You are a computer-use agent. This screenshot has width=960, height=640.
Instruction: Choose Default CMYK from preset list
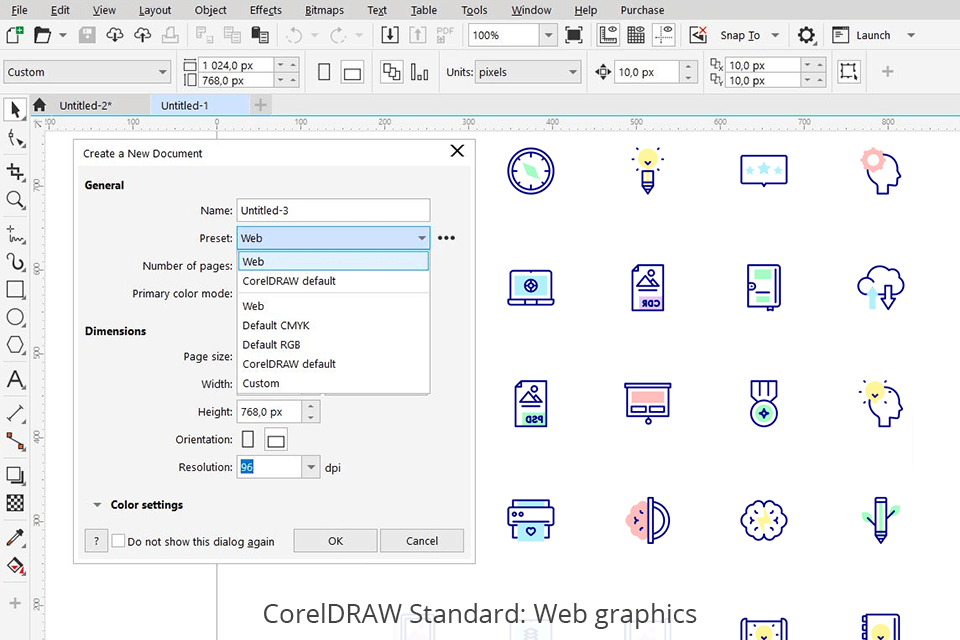click(x=334, y=325)
